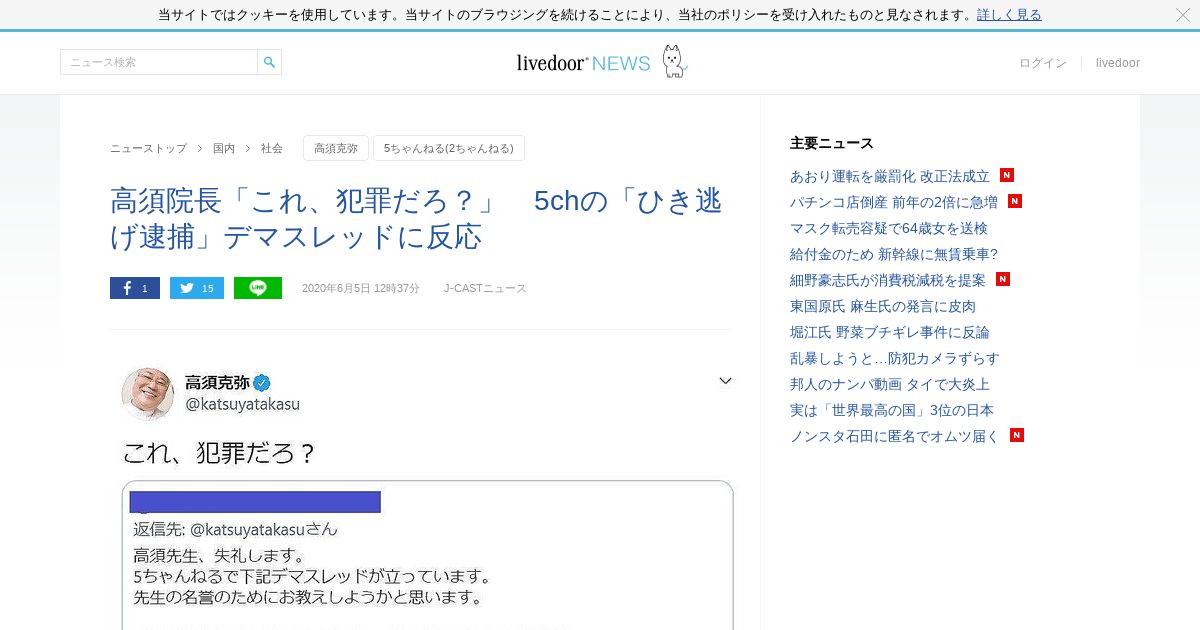Click the 返信先: @katsuyatakasuさん reply line
The width and height of the screenshot is (1200, 630).
[236, 529]
